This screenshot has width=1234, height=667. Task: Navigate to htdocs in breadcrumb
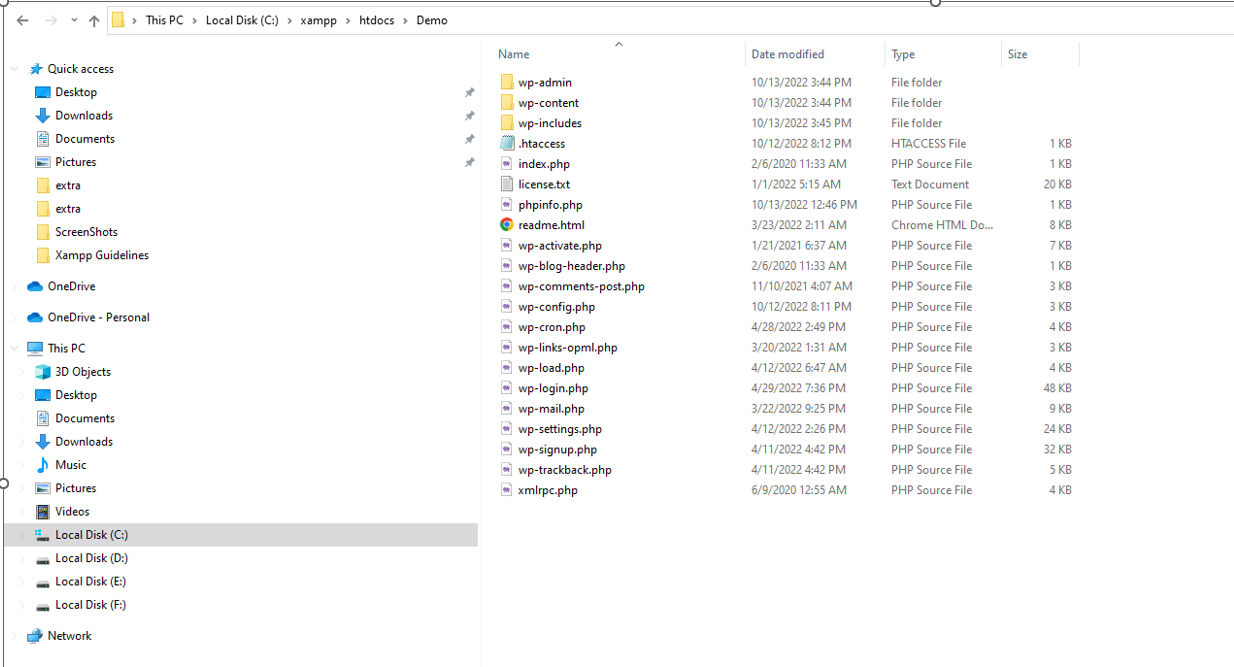(378, 20)
